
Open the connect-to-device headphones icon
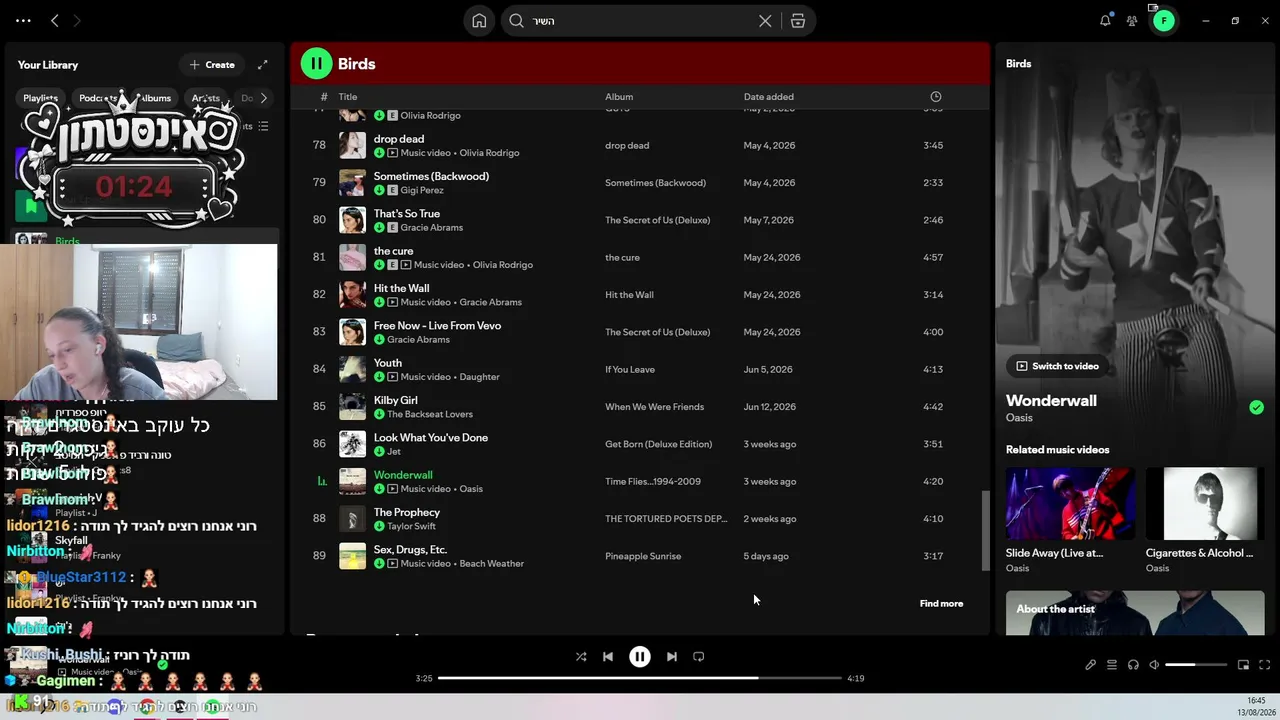click(x=1133, y=665)
